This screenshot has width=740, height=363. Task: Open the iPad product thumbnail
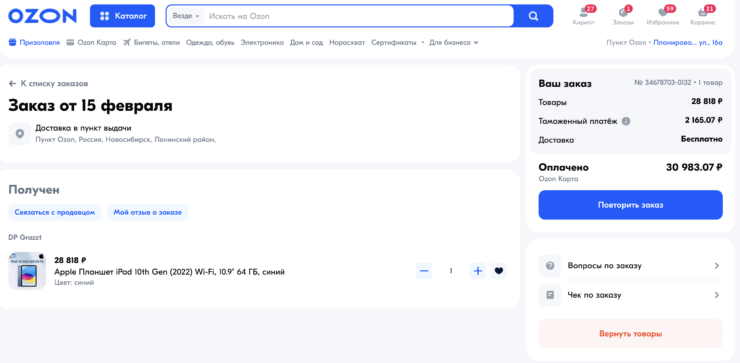coord(27,270)
